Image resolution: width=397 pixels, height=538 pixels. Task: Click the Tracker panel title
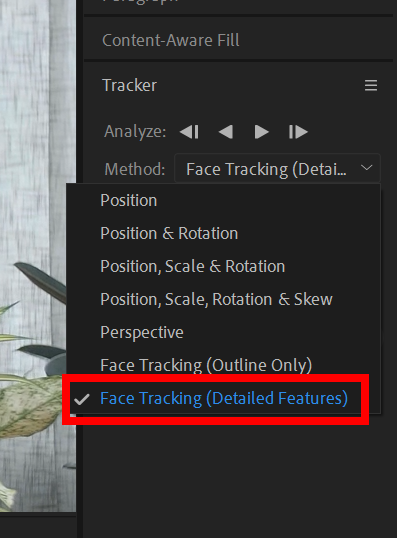129,85
